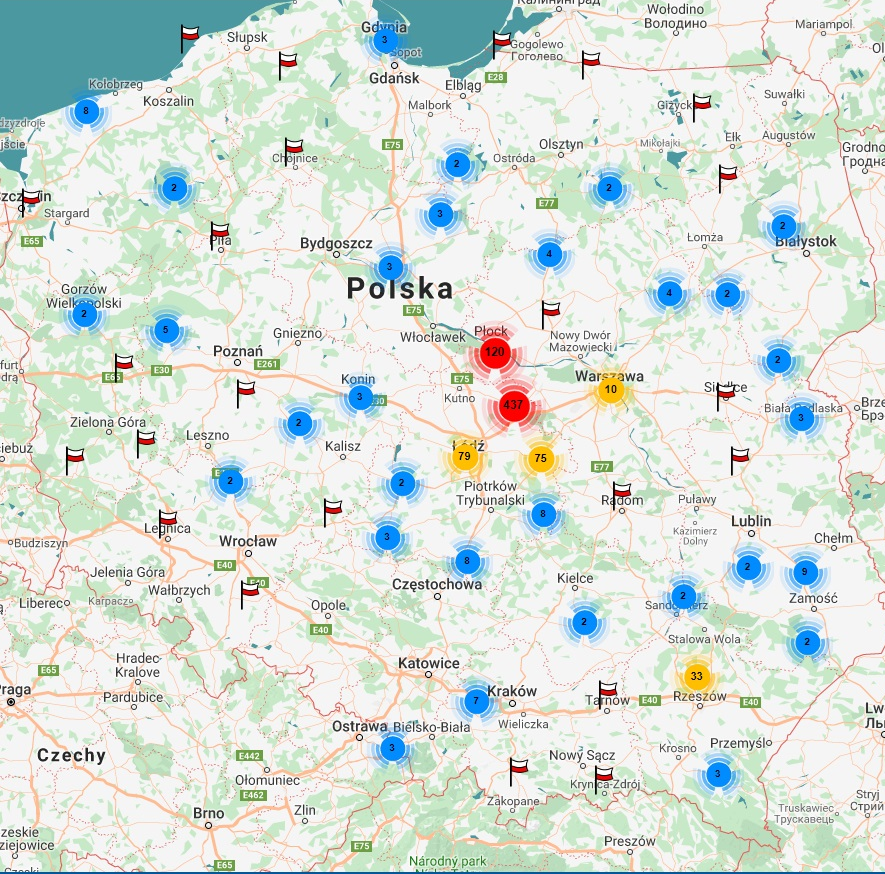Click the blue 3 cluster near Ostrawa

[x=392, y=749]
